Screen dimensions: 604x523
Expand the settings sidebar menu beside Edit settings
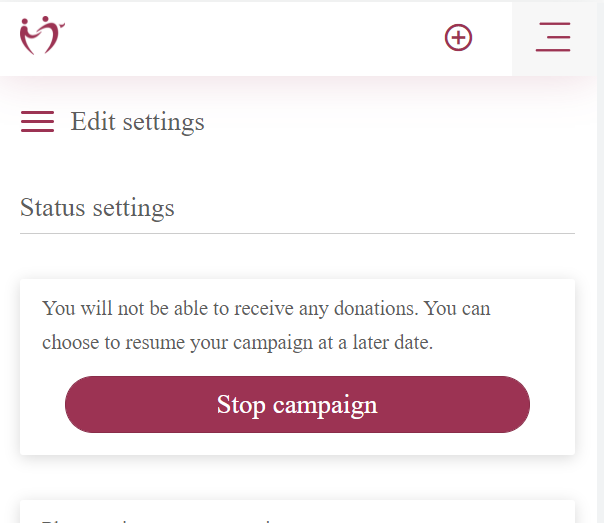(37, 121)
